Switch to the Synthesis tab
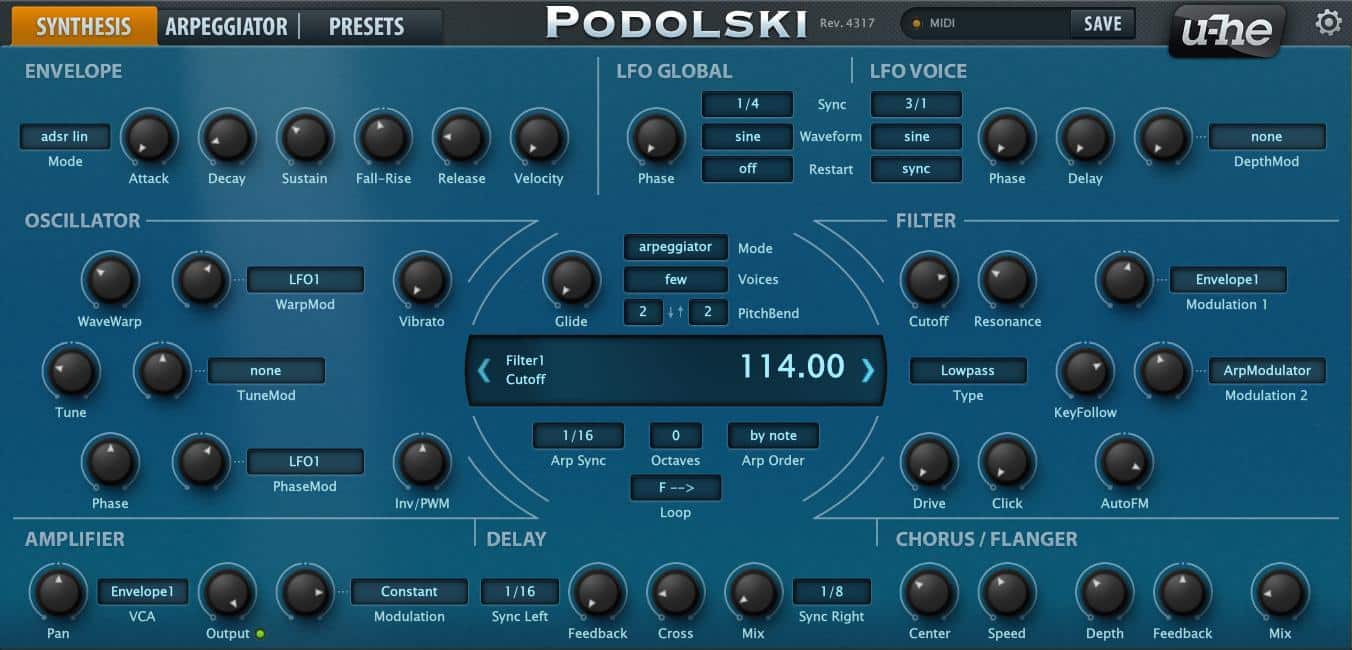Image resolution: width=1352 pixels, height=650 pixels. pyautogui.click(x=84, y=26)
